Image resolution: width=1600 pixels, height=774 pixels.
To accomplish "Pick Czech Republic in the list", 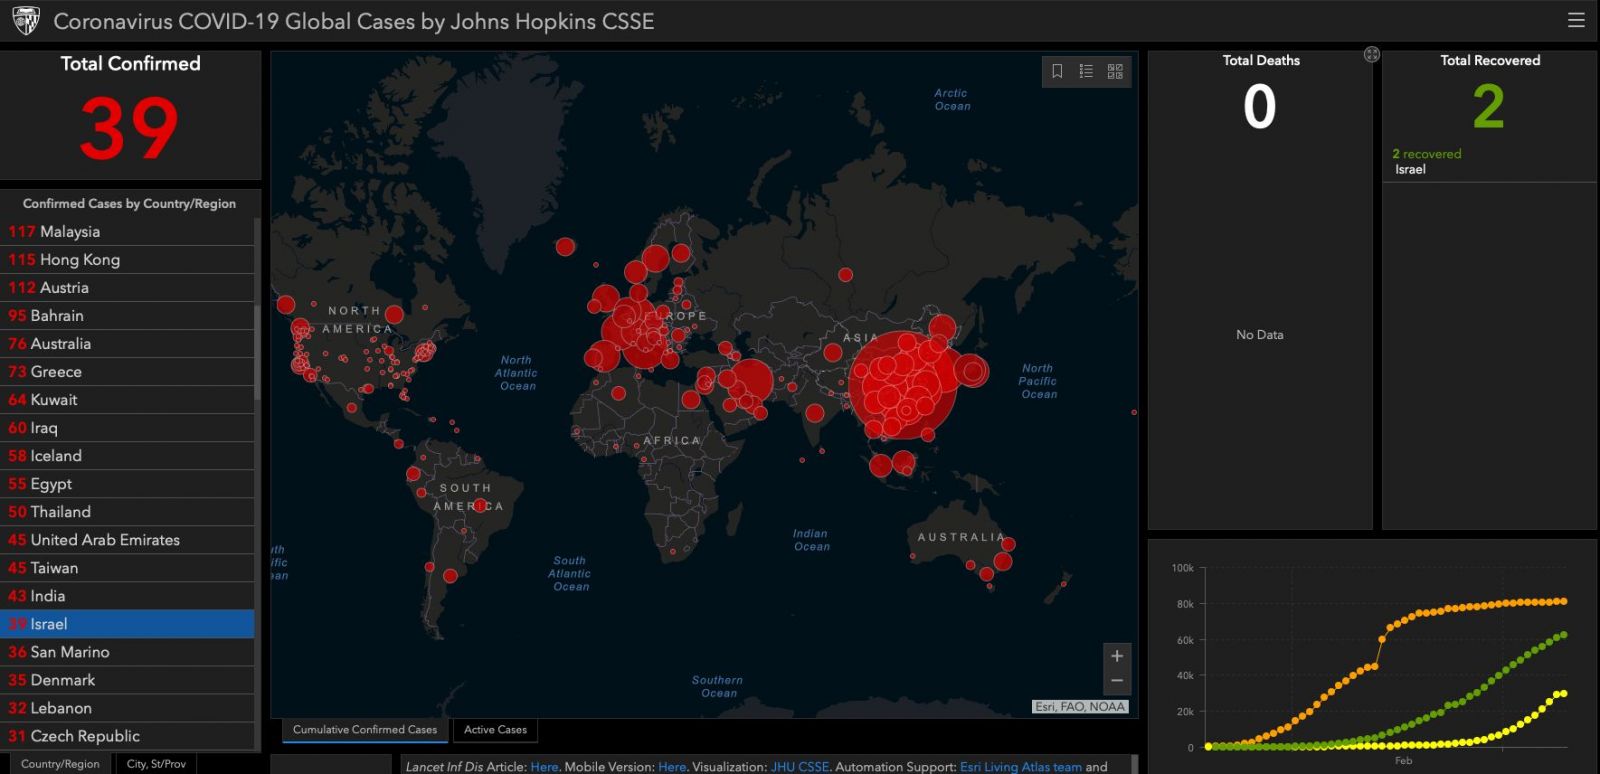I will coord(127,735).
